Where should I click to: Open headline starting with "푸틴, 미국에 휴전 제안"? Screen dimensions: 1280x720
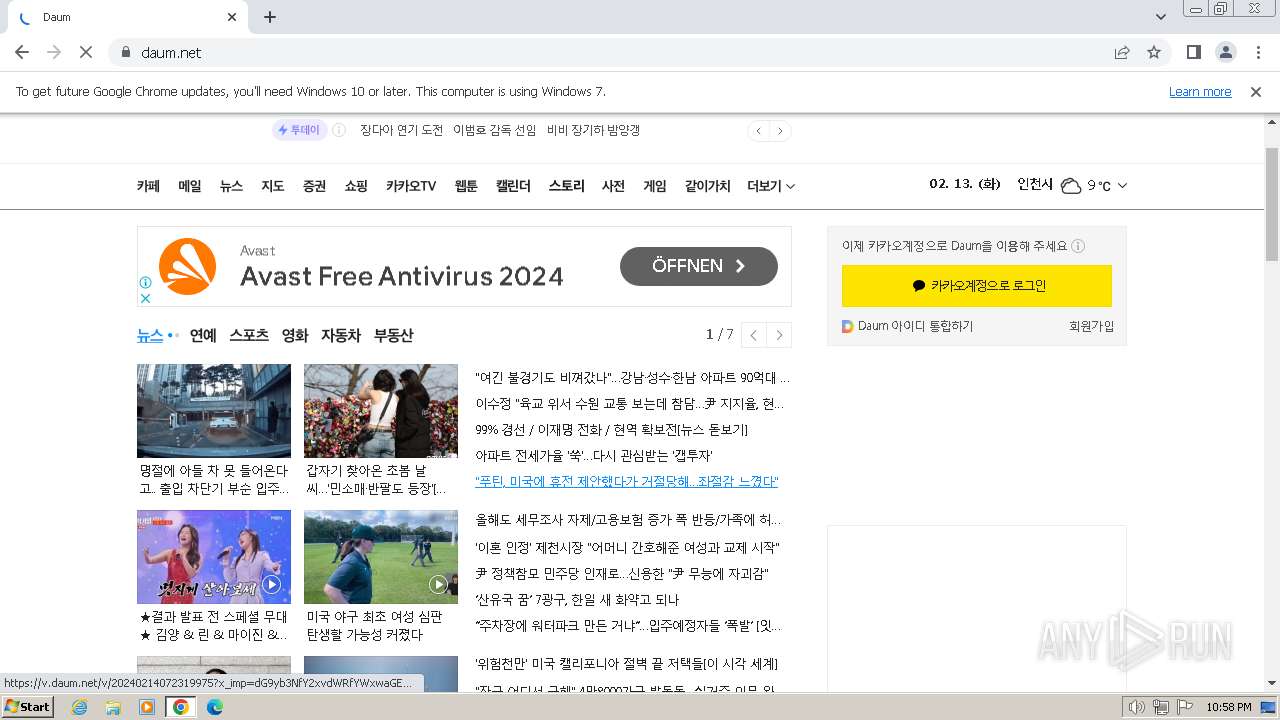click(627, 482)
